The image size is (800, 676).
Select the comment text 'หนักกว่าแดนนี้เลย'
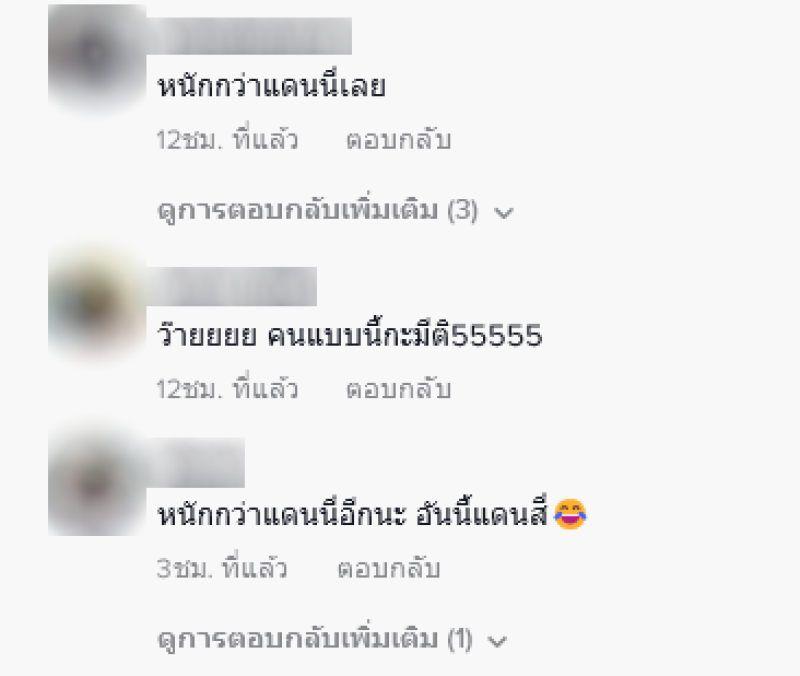click(x=271, y=85)
